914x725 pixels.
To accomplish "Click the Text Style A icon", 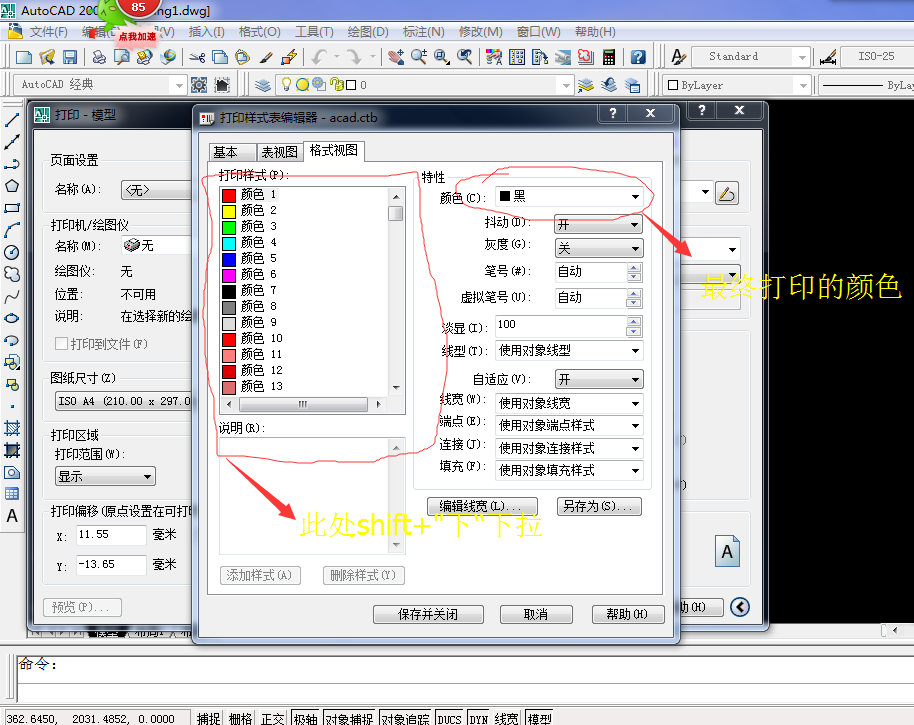I will click(x=677, y=57).
